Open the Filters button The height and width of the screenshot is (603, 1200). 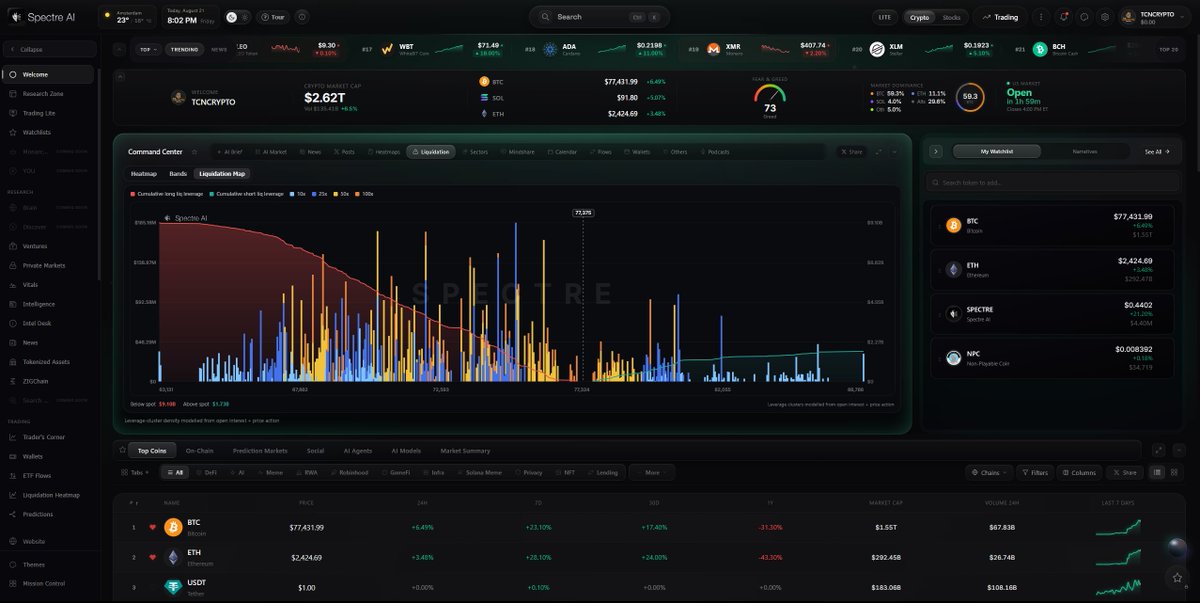(1035, 472)
